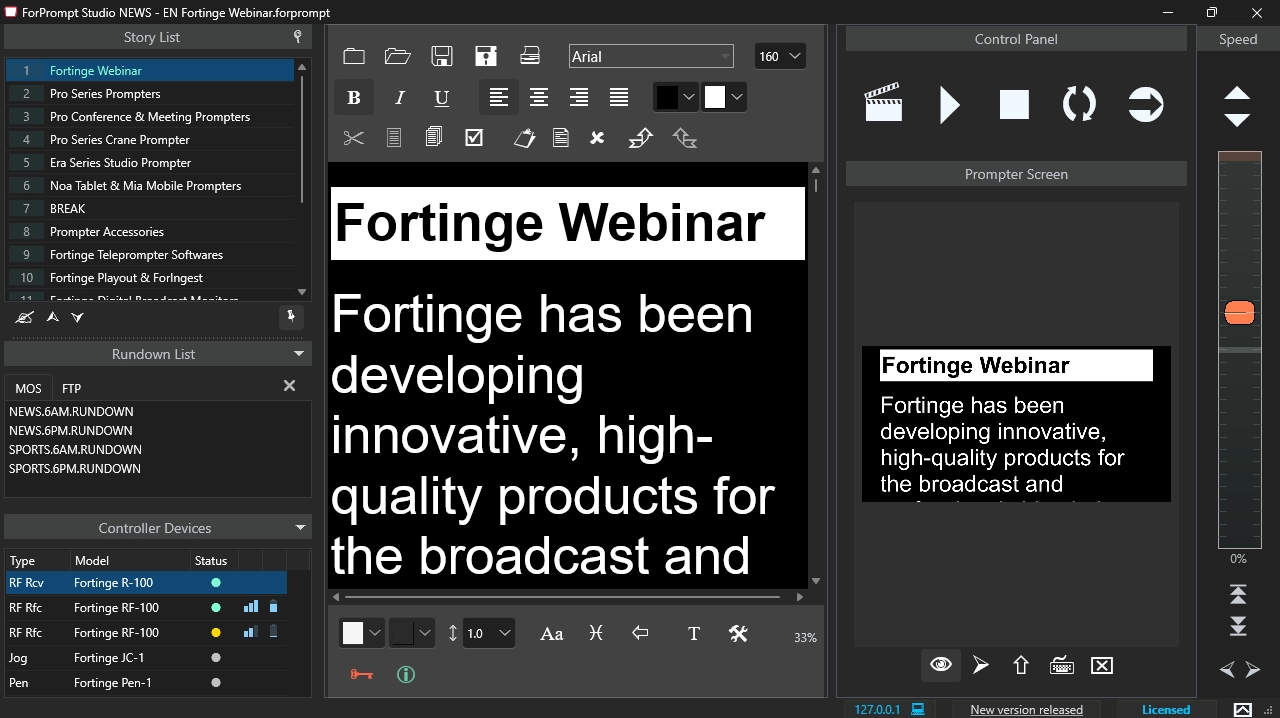Select the MOS tab
Image resolution: width=1280 pixels, height=718 pixels.
coord(28,388)
